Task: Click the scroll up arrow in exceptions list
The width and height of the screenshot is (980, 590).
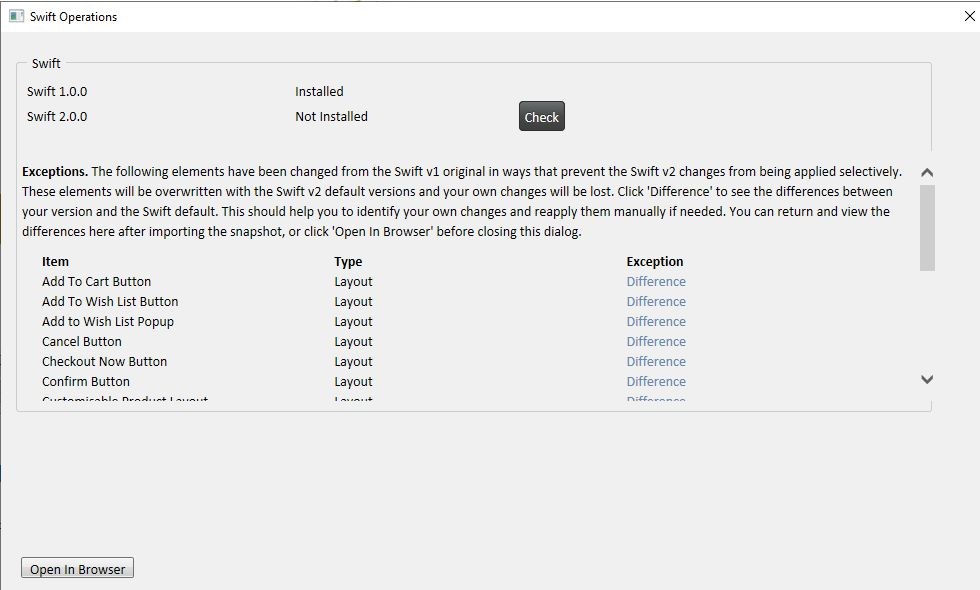Action: pyautogui.click(x=927, y=173)
